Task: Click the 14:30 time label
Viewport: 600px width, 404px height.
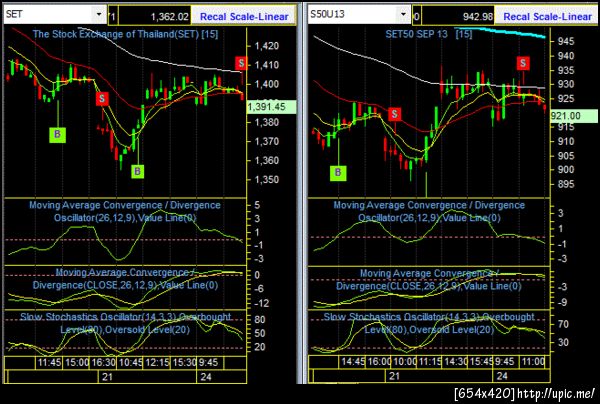Action: coord(455,362)
